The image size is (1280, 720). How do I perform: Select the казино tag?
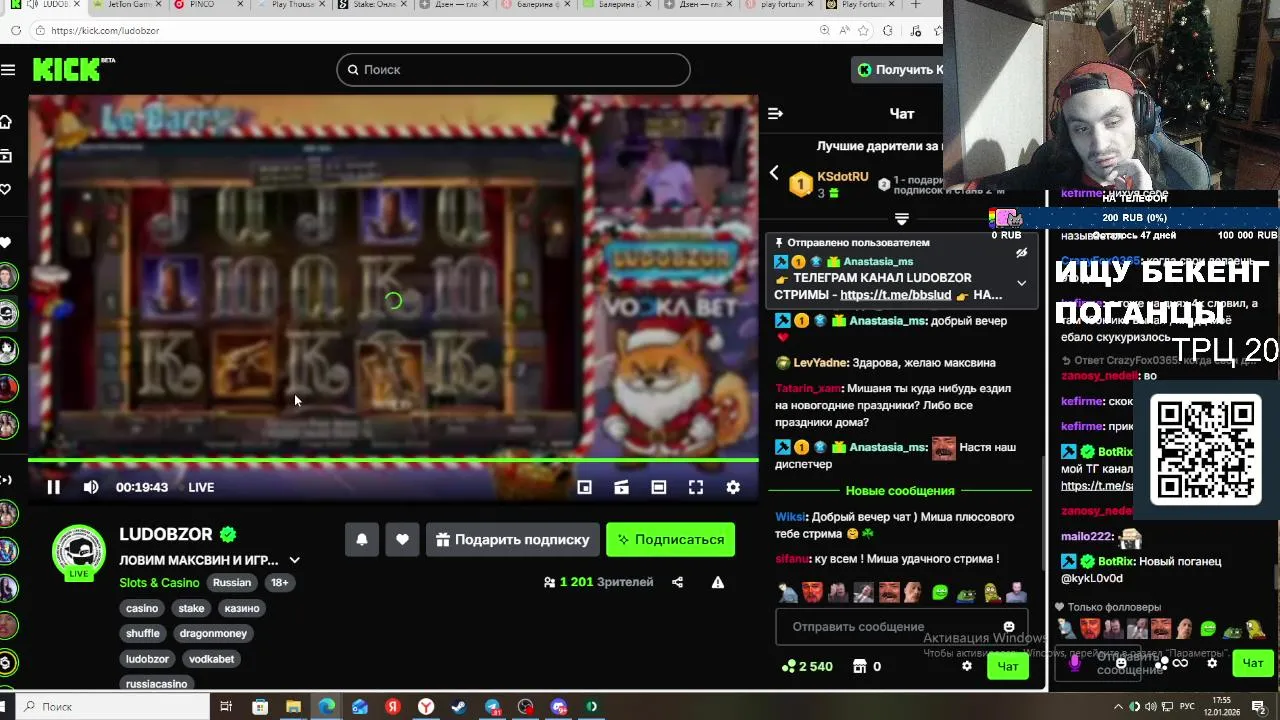click(x=242, y=608)
